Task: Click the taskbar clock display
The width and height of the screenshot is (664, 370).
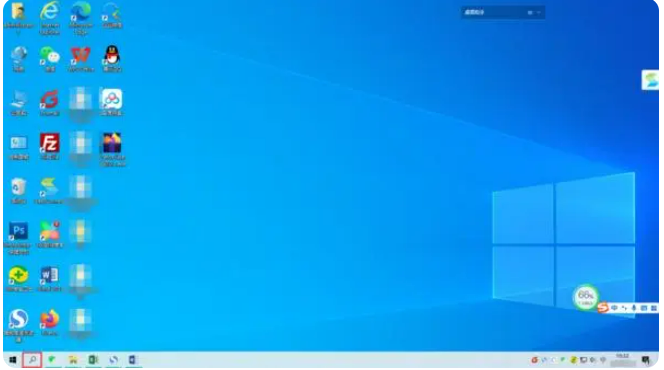Action: [622, 360]
